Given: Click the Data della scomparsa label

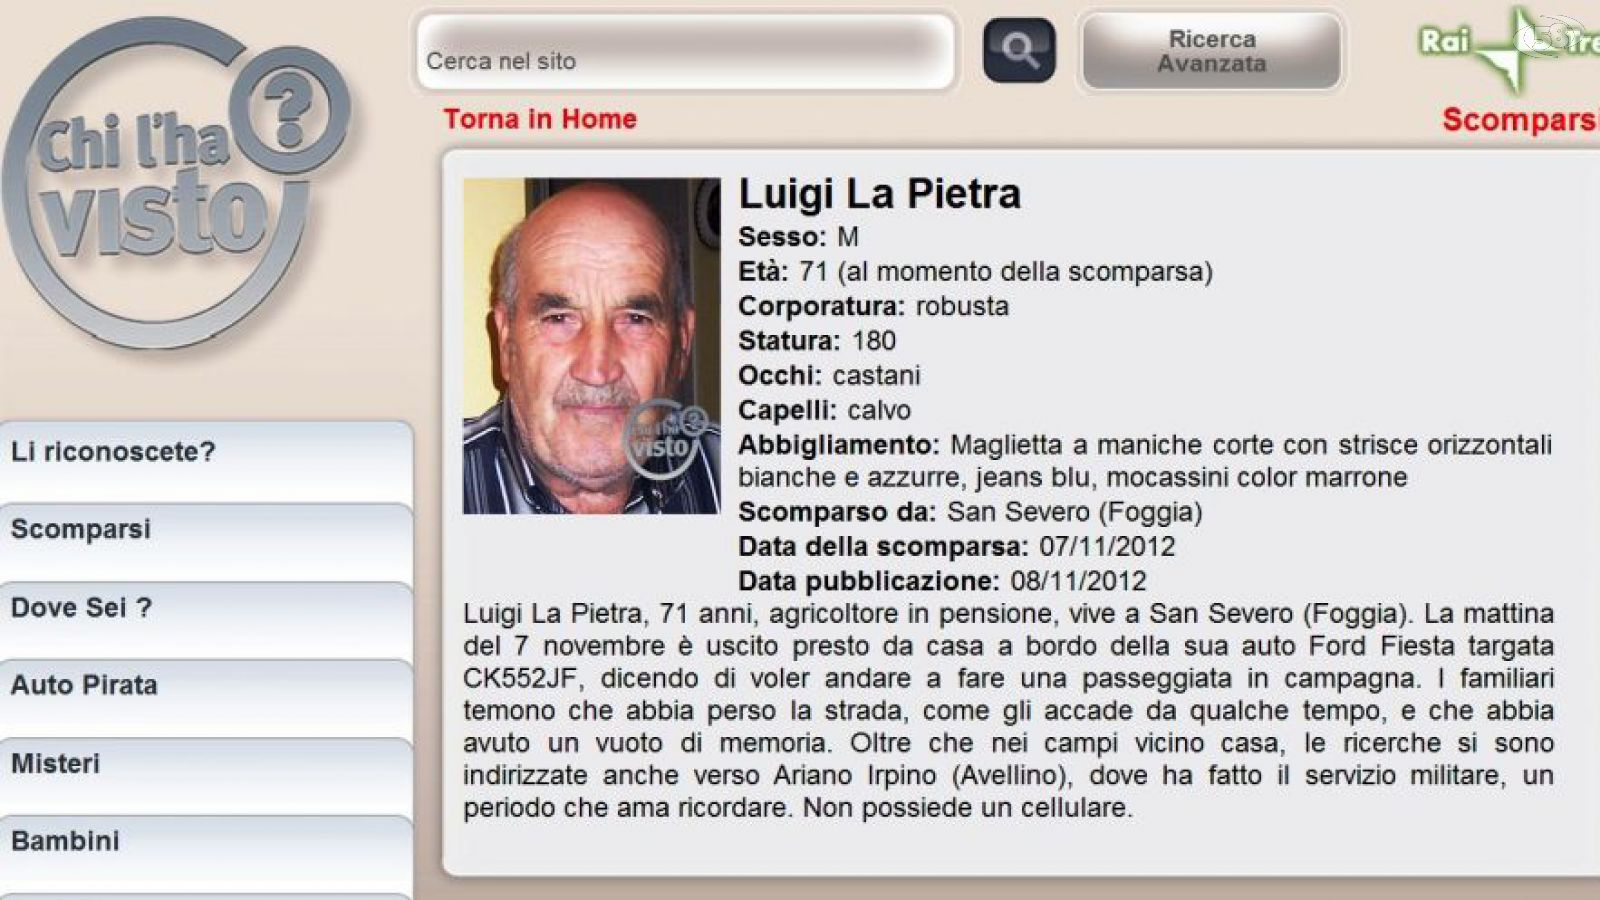Looking at the screenshot, I should tap(883, 547).
